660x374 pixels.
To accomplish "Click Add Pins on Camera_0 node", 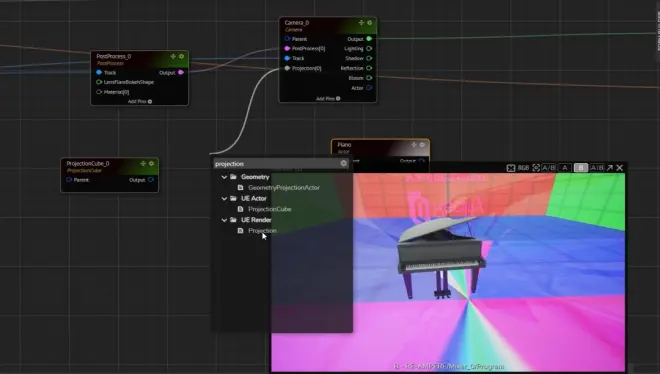I will pyautogui.click(x=328, y=99).
